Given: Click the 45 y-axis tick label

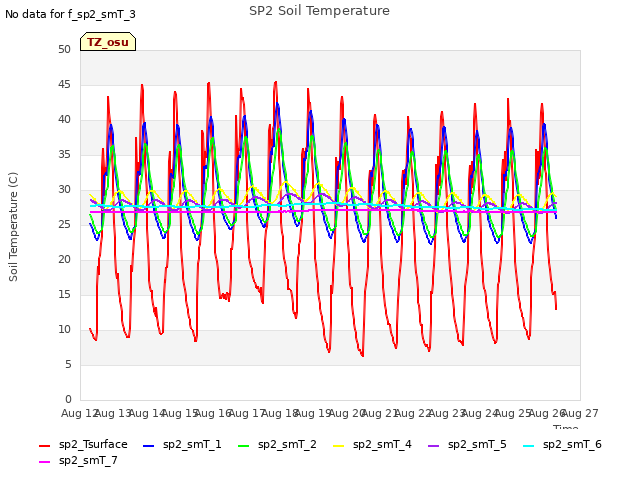Looking at the screenshot, I should [64, 84].
